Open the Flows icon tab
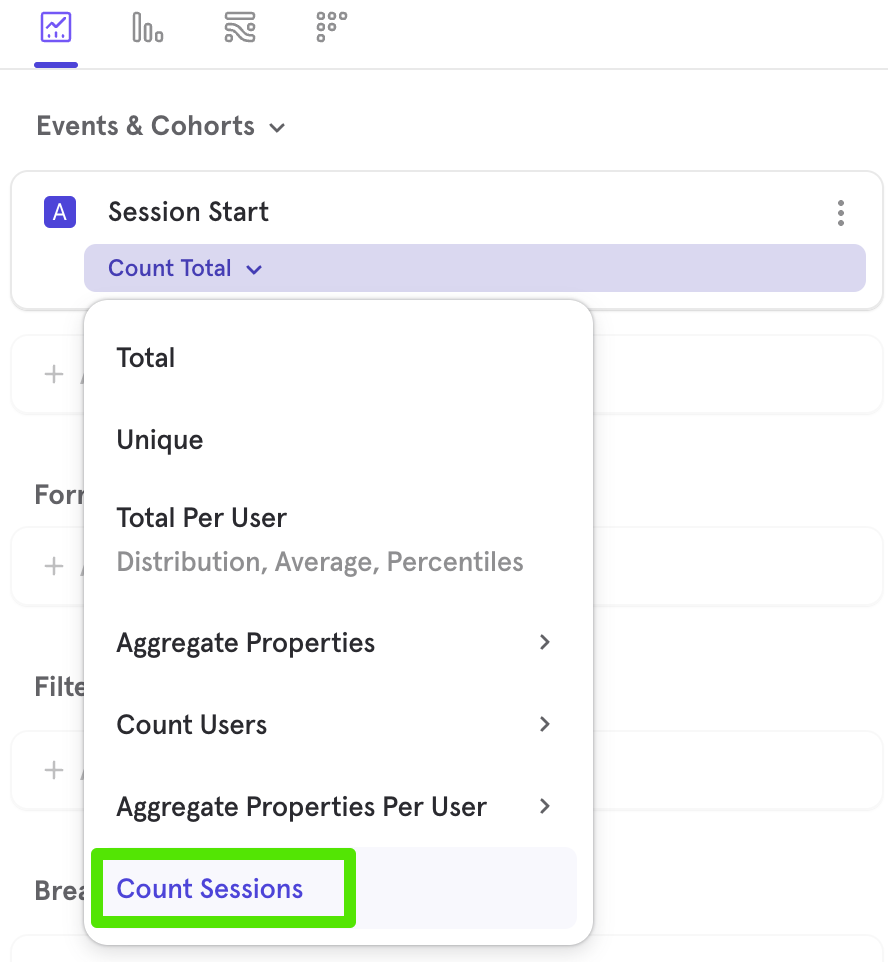The height and width of the screenshot is (962, 888). (240, 28)
